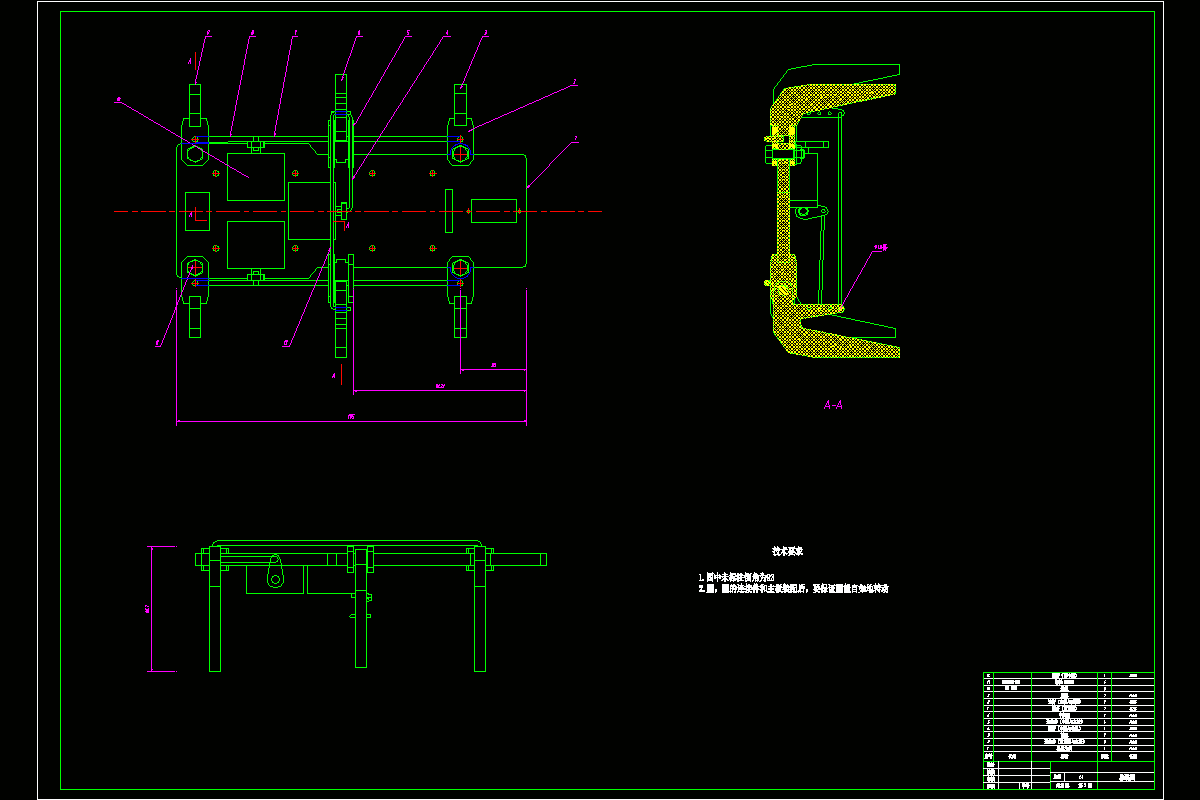Click the A-A section view label
1200x800 pixels.
832,405
